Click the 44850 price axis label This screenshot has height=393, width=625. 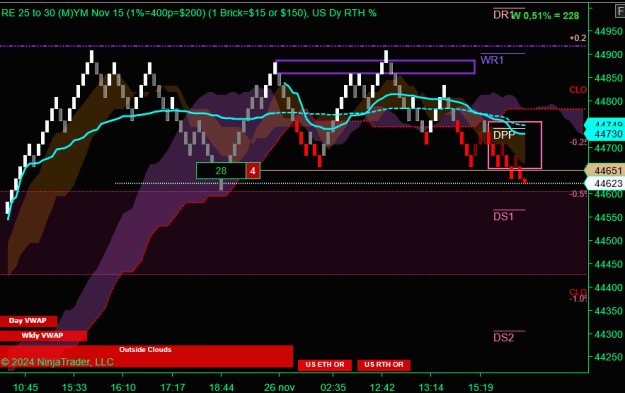tap(608, 78)
